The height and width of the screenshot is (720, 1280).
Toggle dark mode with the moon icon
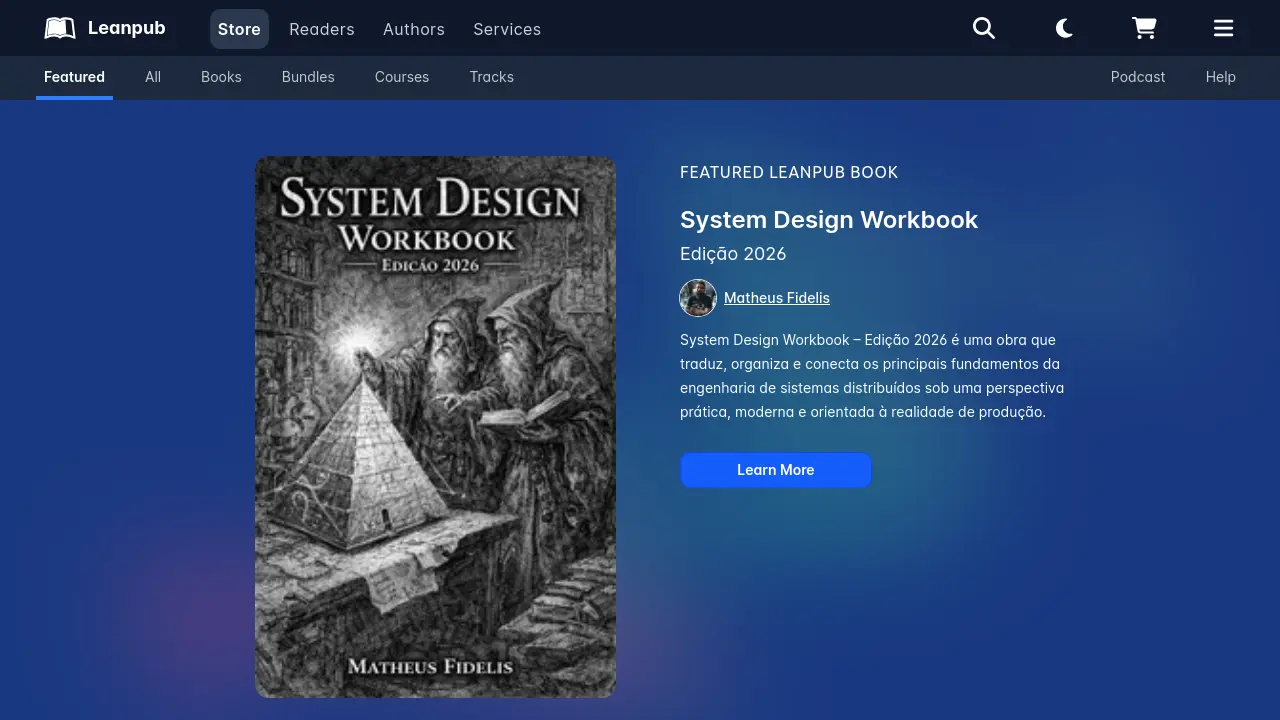pos(1063,28)
